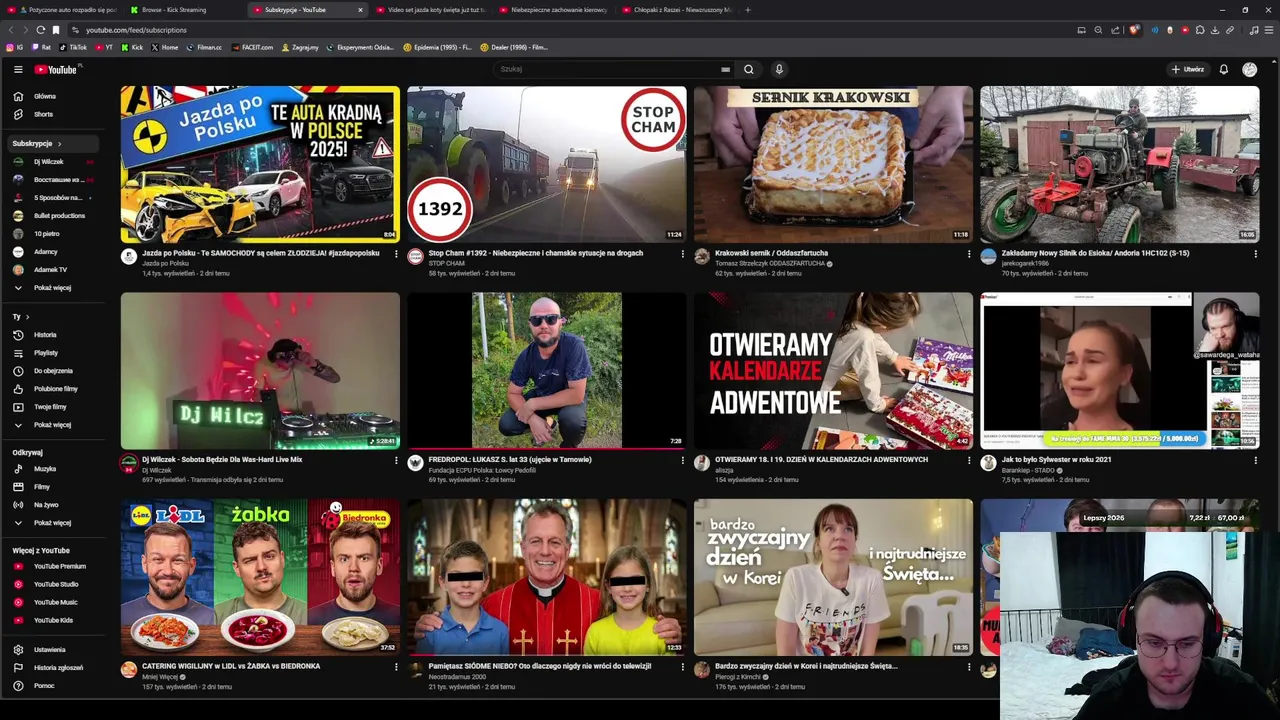Viewport: 1280px width, 720px height.
Task: Open on-screen keyboard in search box
Action: click(x=725, y=69)
